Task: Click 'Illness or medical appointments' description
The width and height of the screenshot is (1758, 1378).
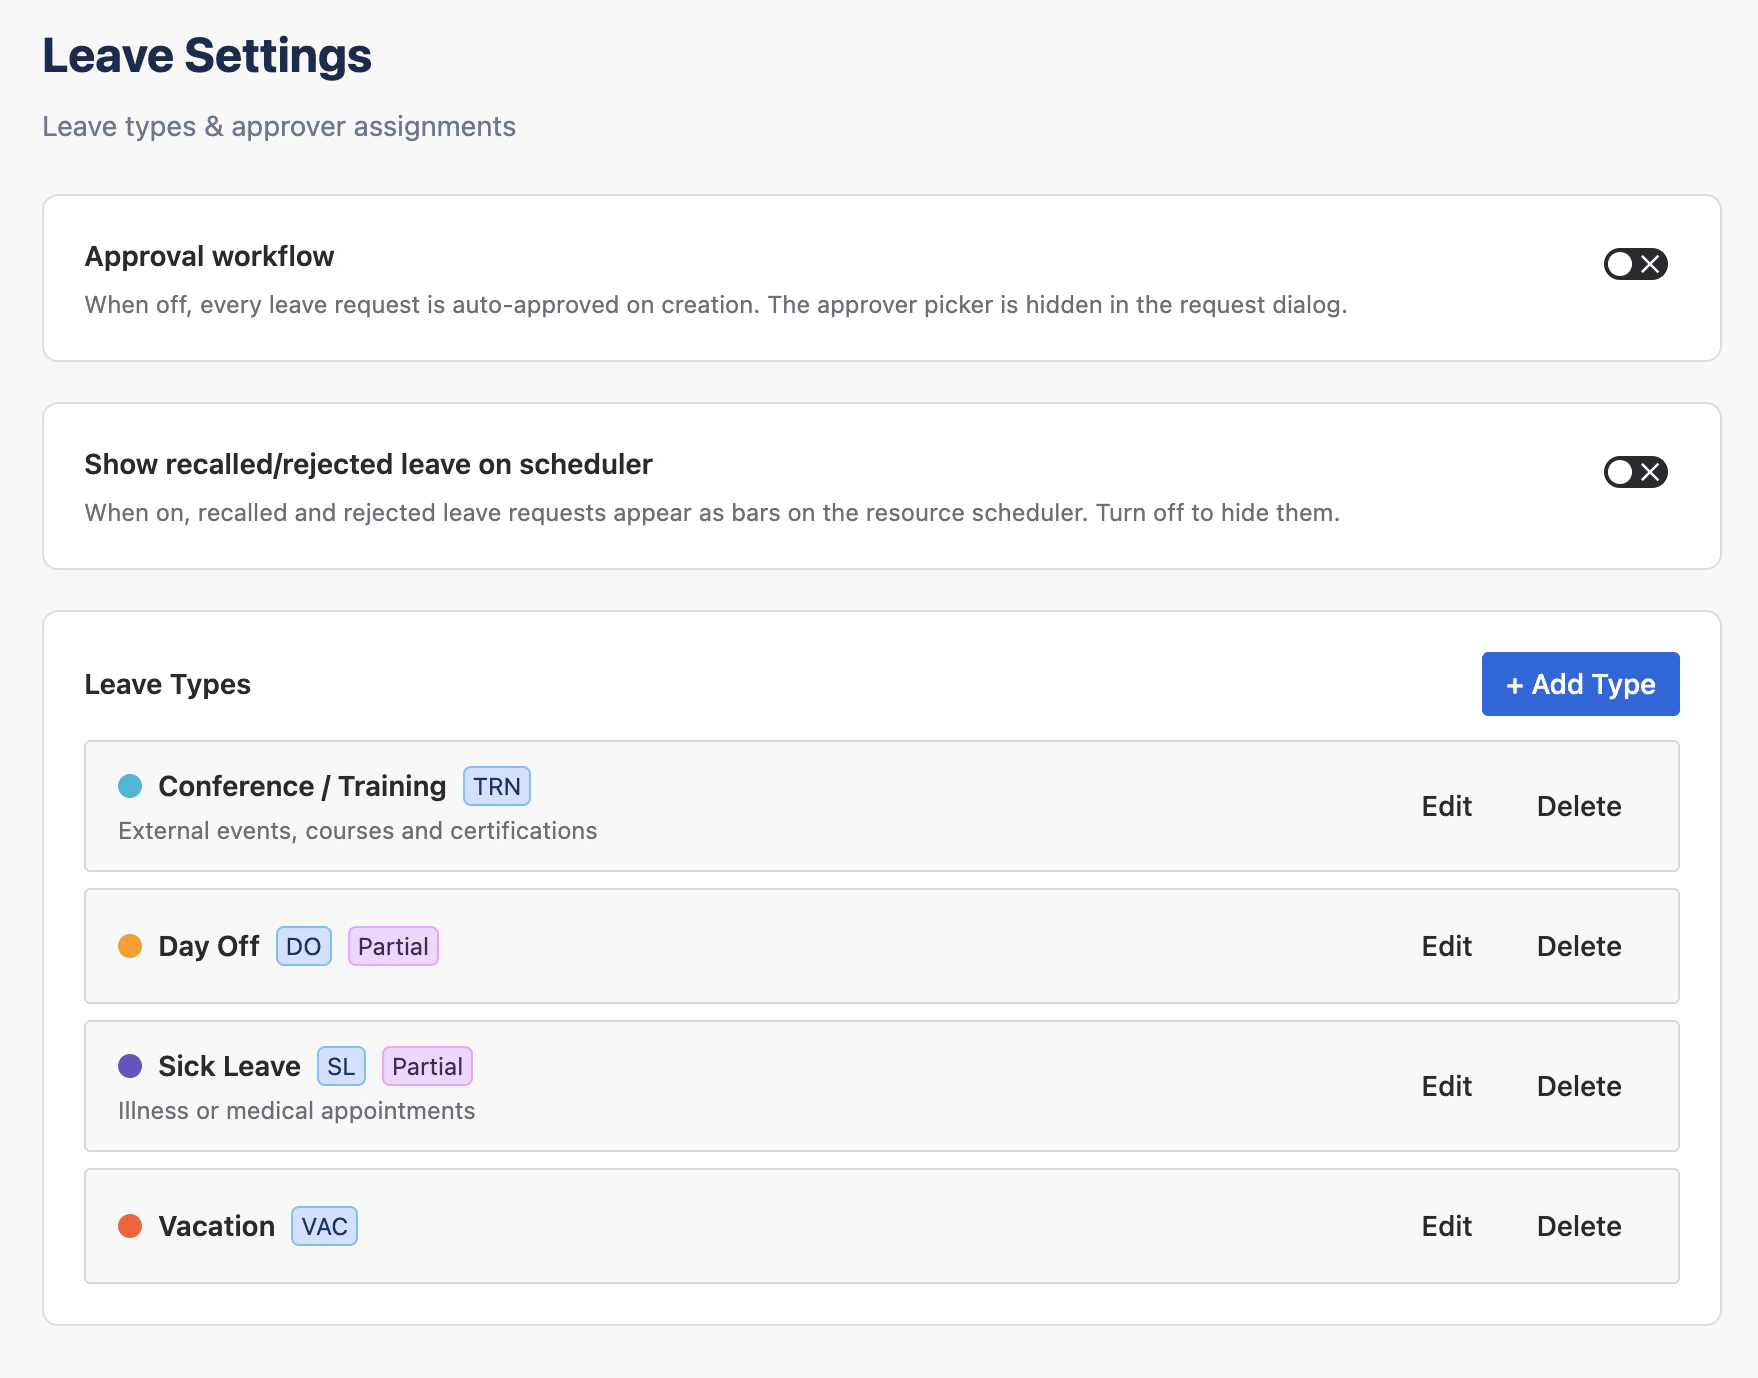Action: (297, 1111)
